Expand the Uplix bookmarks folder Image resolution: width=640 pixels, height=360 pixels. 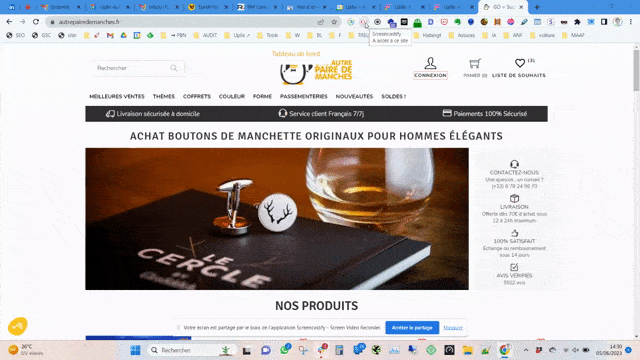click(x=237, y=36)
